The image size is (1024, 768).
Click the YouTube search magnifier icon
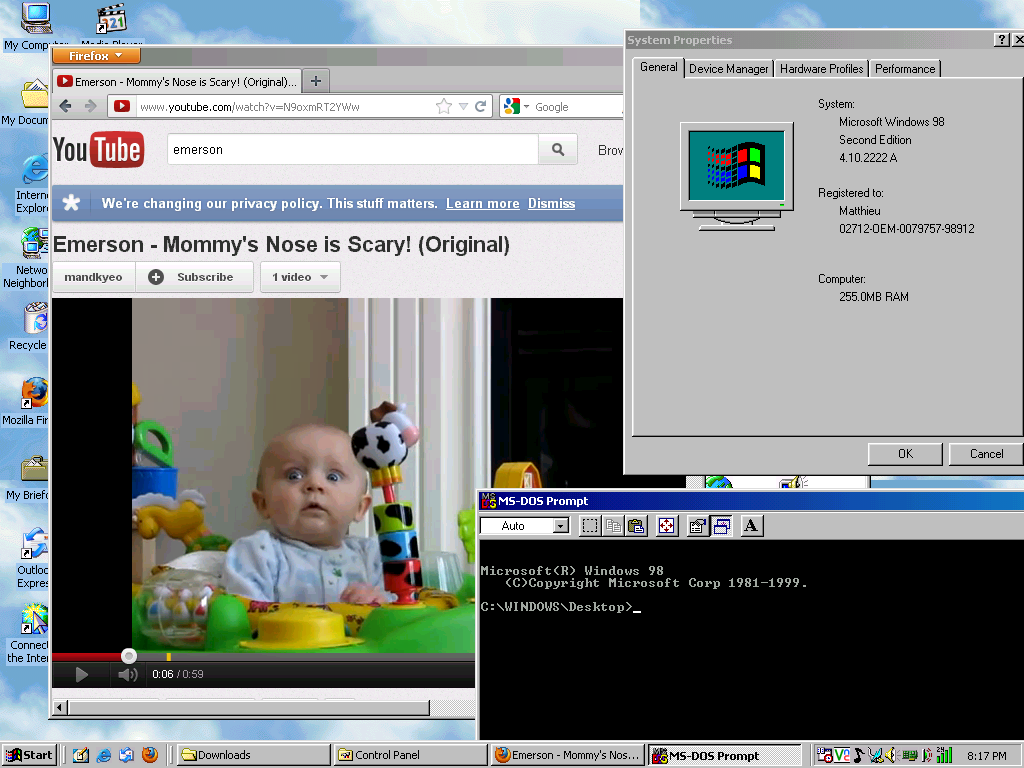(557, 149)
